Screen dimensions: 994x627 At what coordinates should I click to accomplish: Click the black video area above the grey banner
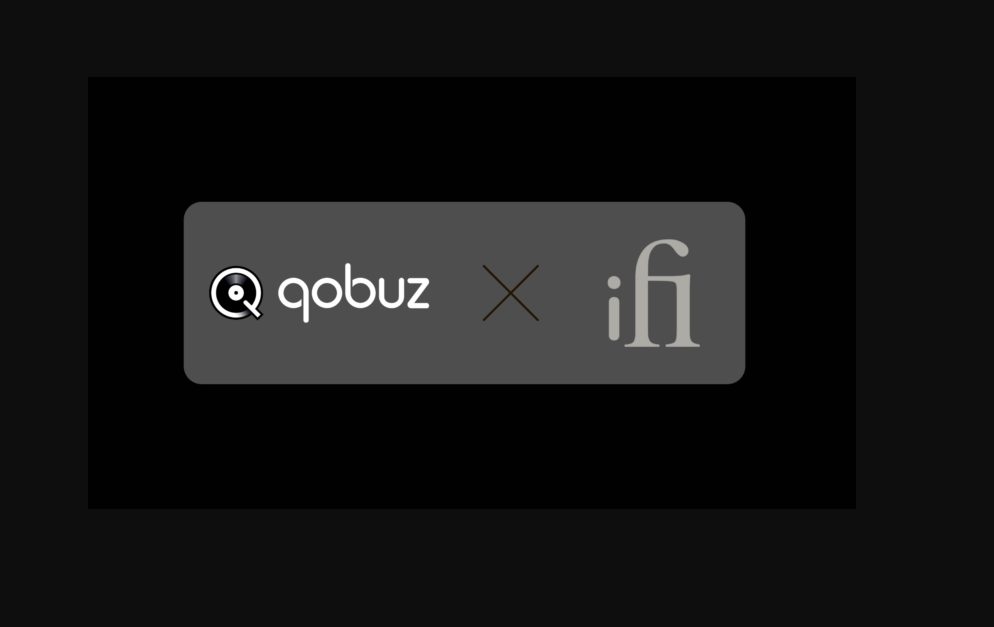pos(472,139)
